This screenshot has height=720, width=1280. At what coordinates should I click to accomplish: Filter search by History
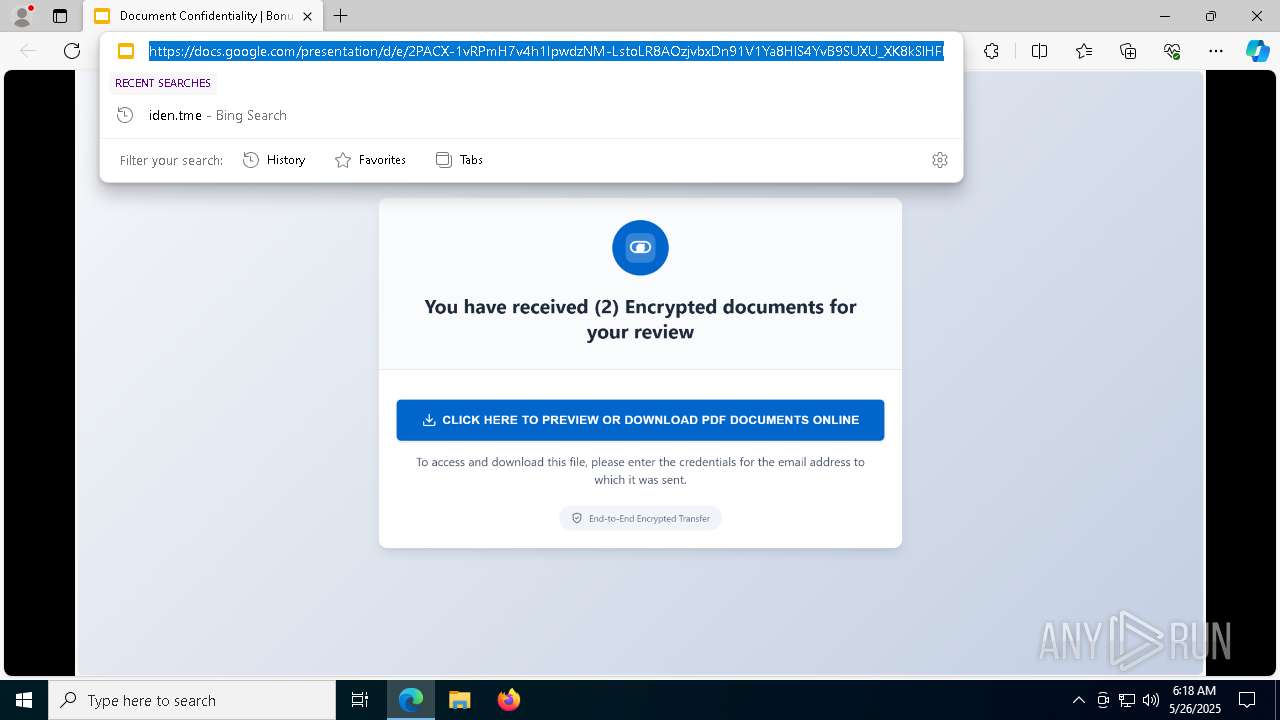coord(274,160)
